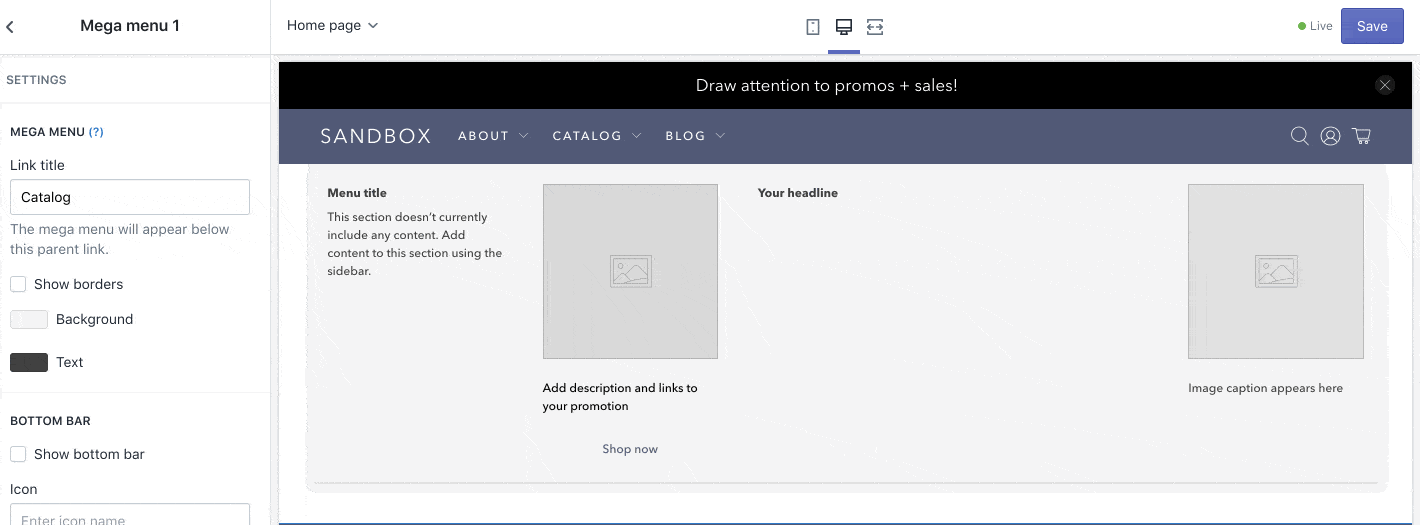1420x525 pixels.
Task: Open the customer account icon
Action: coord(1330,136)
